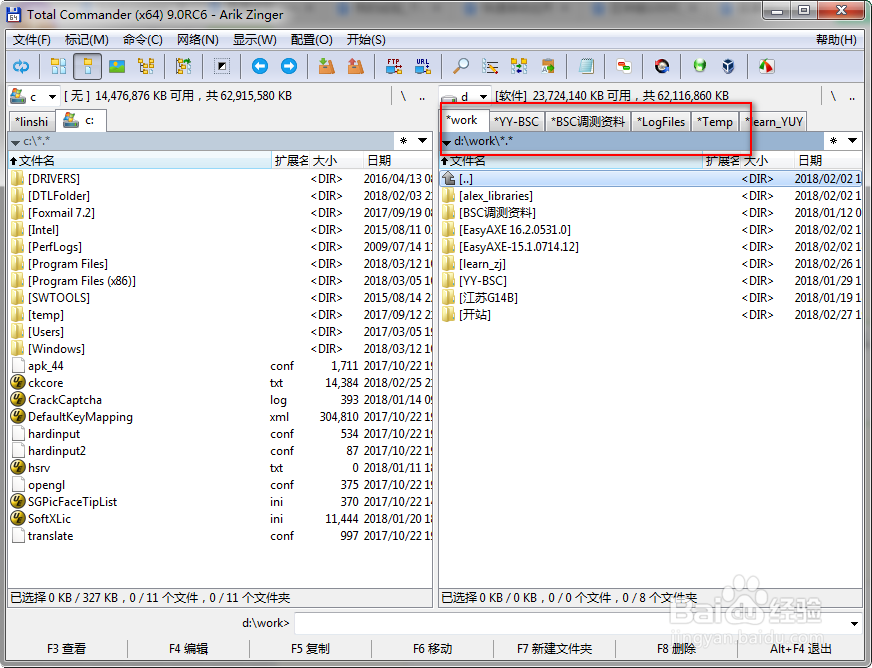Viewport: 872px width, 668px height.
Task: Open the 显示(W) menu
Action: point(254,40)
